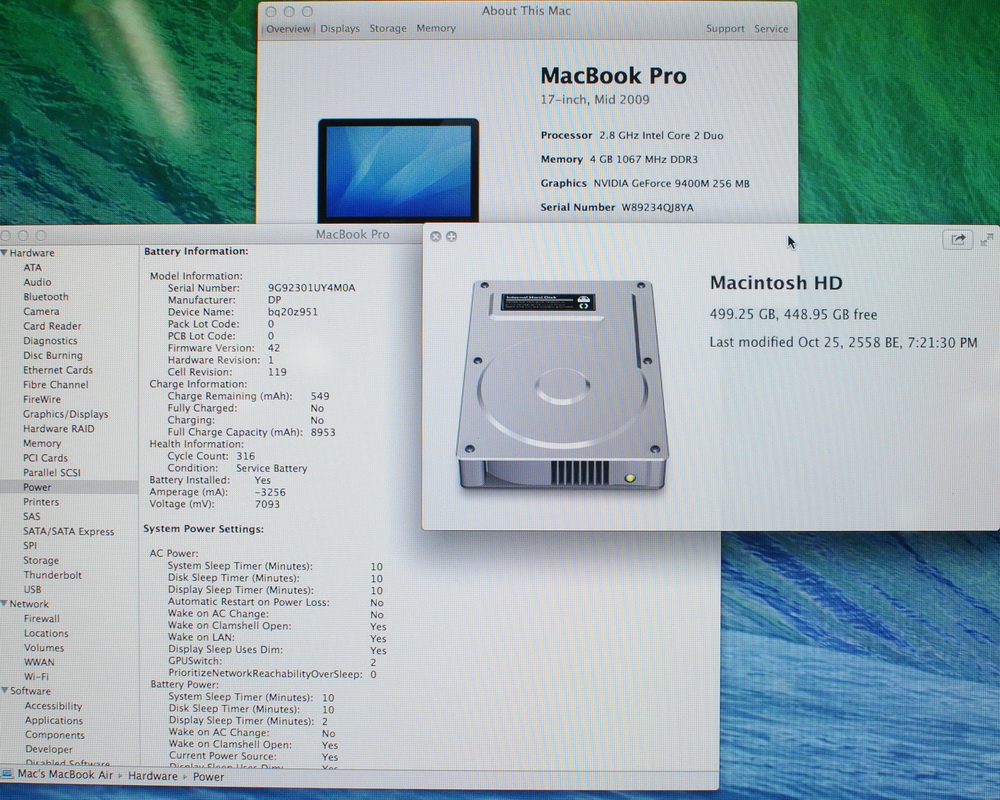Select ATA in the sidebar

(33, 267)
